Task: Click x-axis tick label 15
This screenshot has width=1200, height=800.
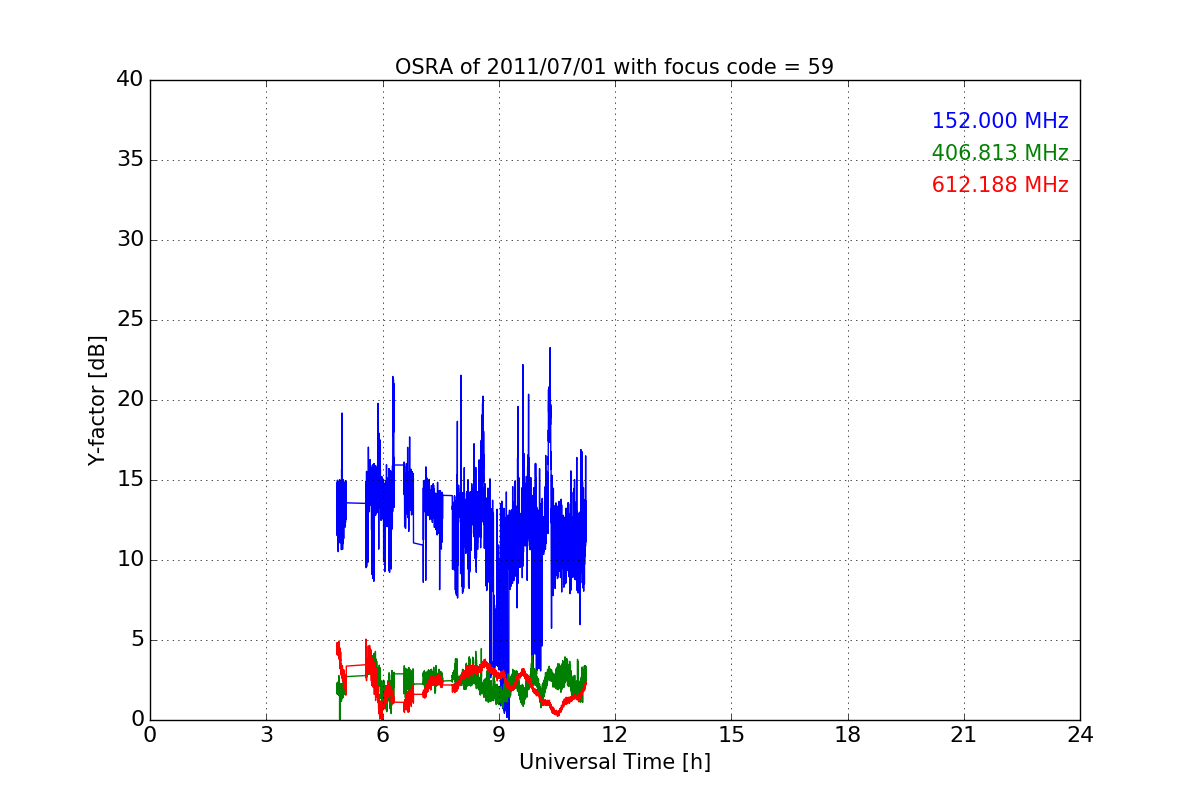Action: click(731, 734)
